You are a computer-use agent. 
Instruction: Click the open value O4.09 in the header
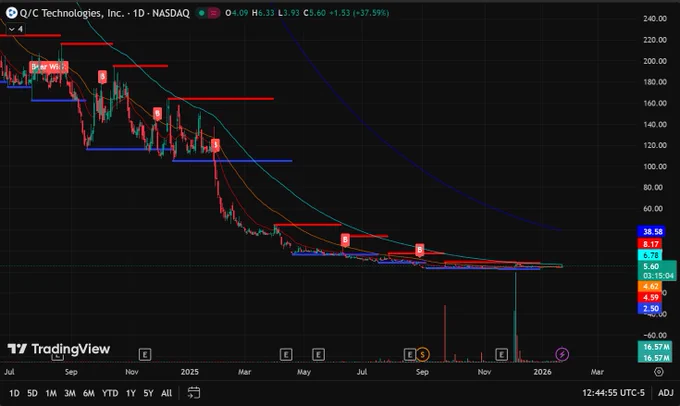click(x=236, y=13)
